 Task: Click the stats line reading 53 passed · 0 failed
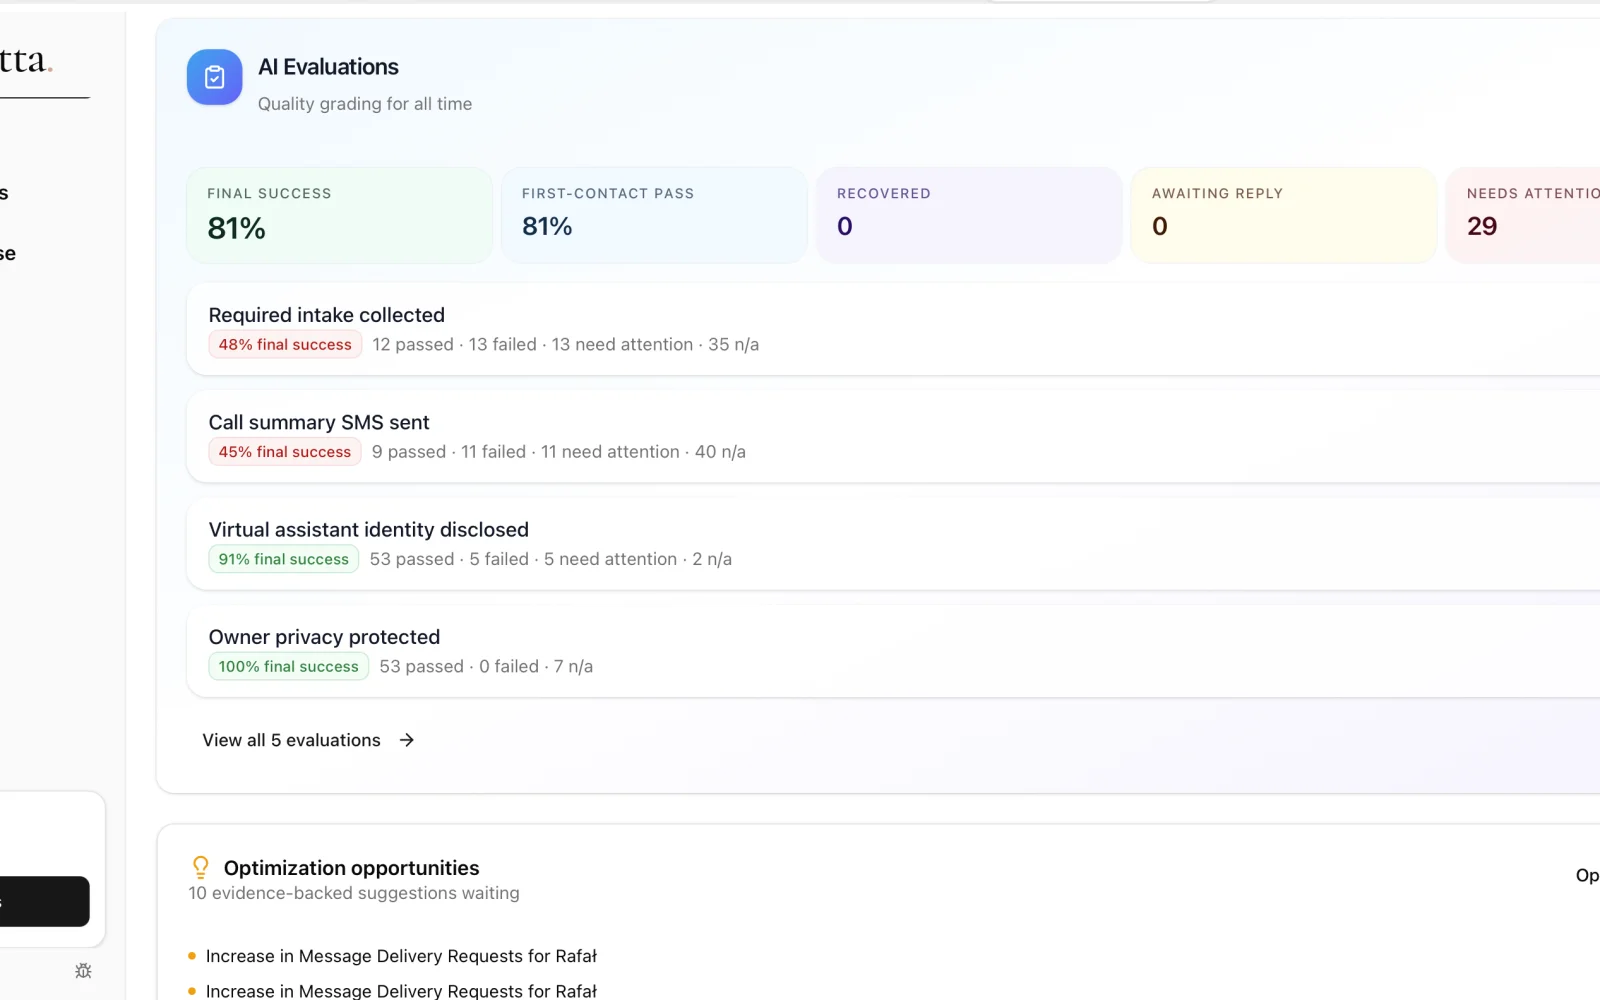point(486,666)
